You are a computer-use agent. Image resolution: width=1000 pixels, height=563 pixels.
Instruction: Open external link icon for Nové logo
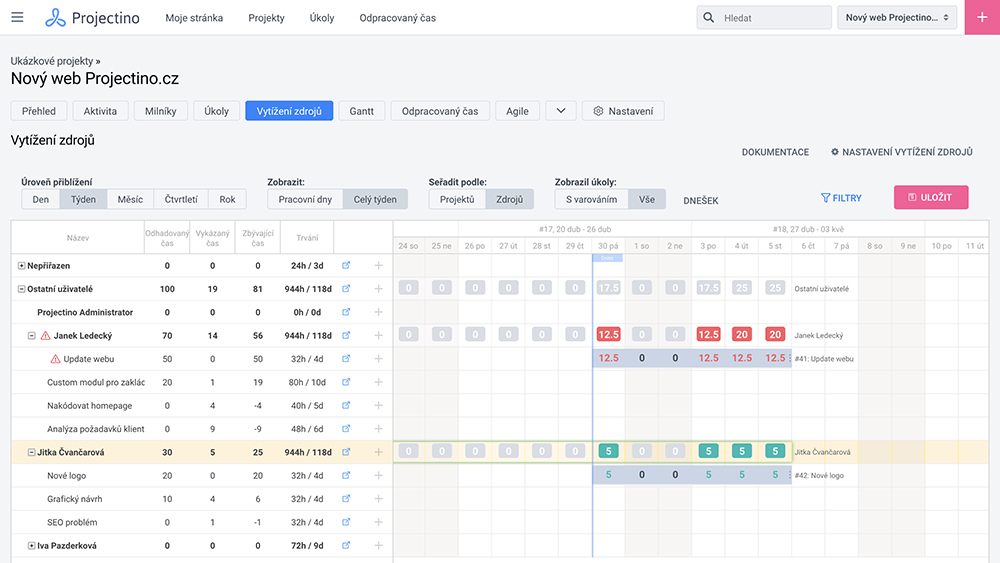[346, 476]
